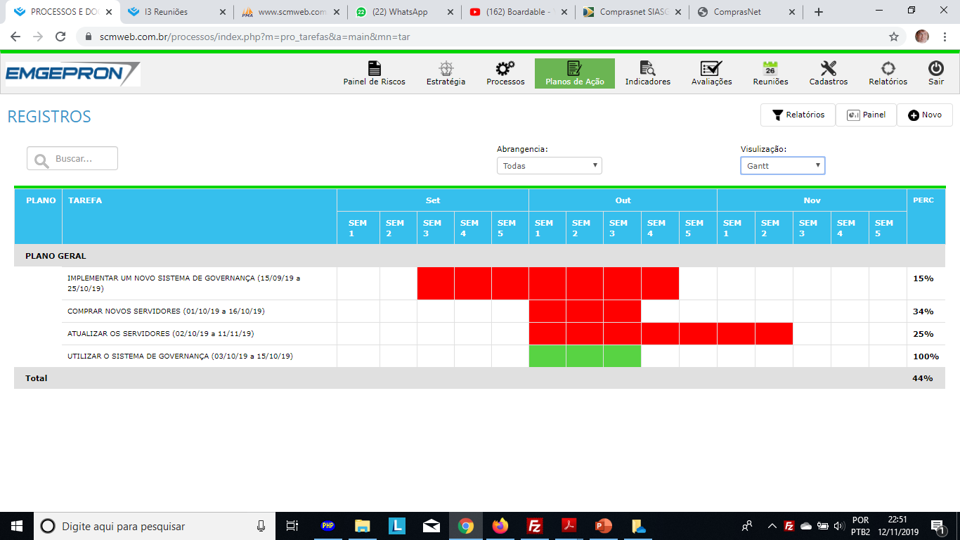Switch to the I3 Reuniões browser tab
Image resolution: width=960 pixels, height=540 pixels.
tap(175, 12)
